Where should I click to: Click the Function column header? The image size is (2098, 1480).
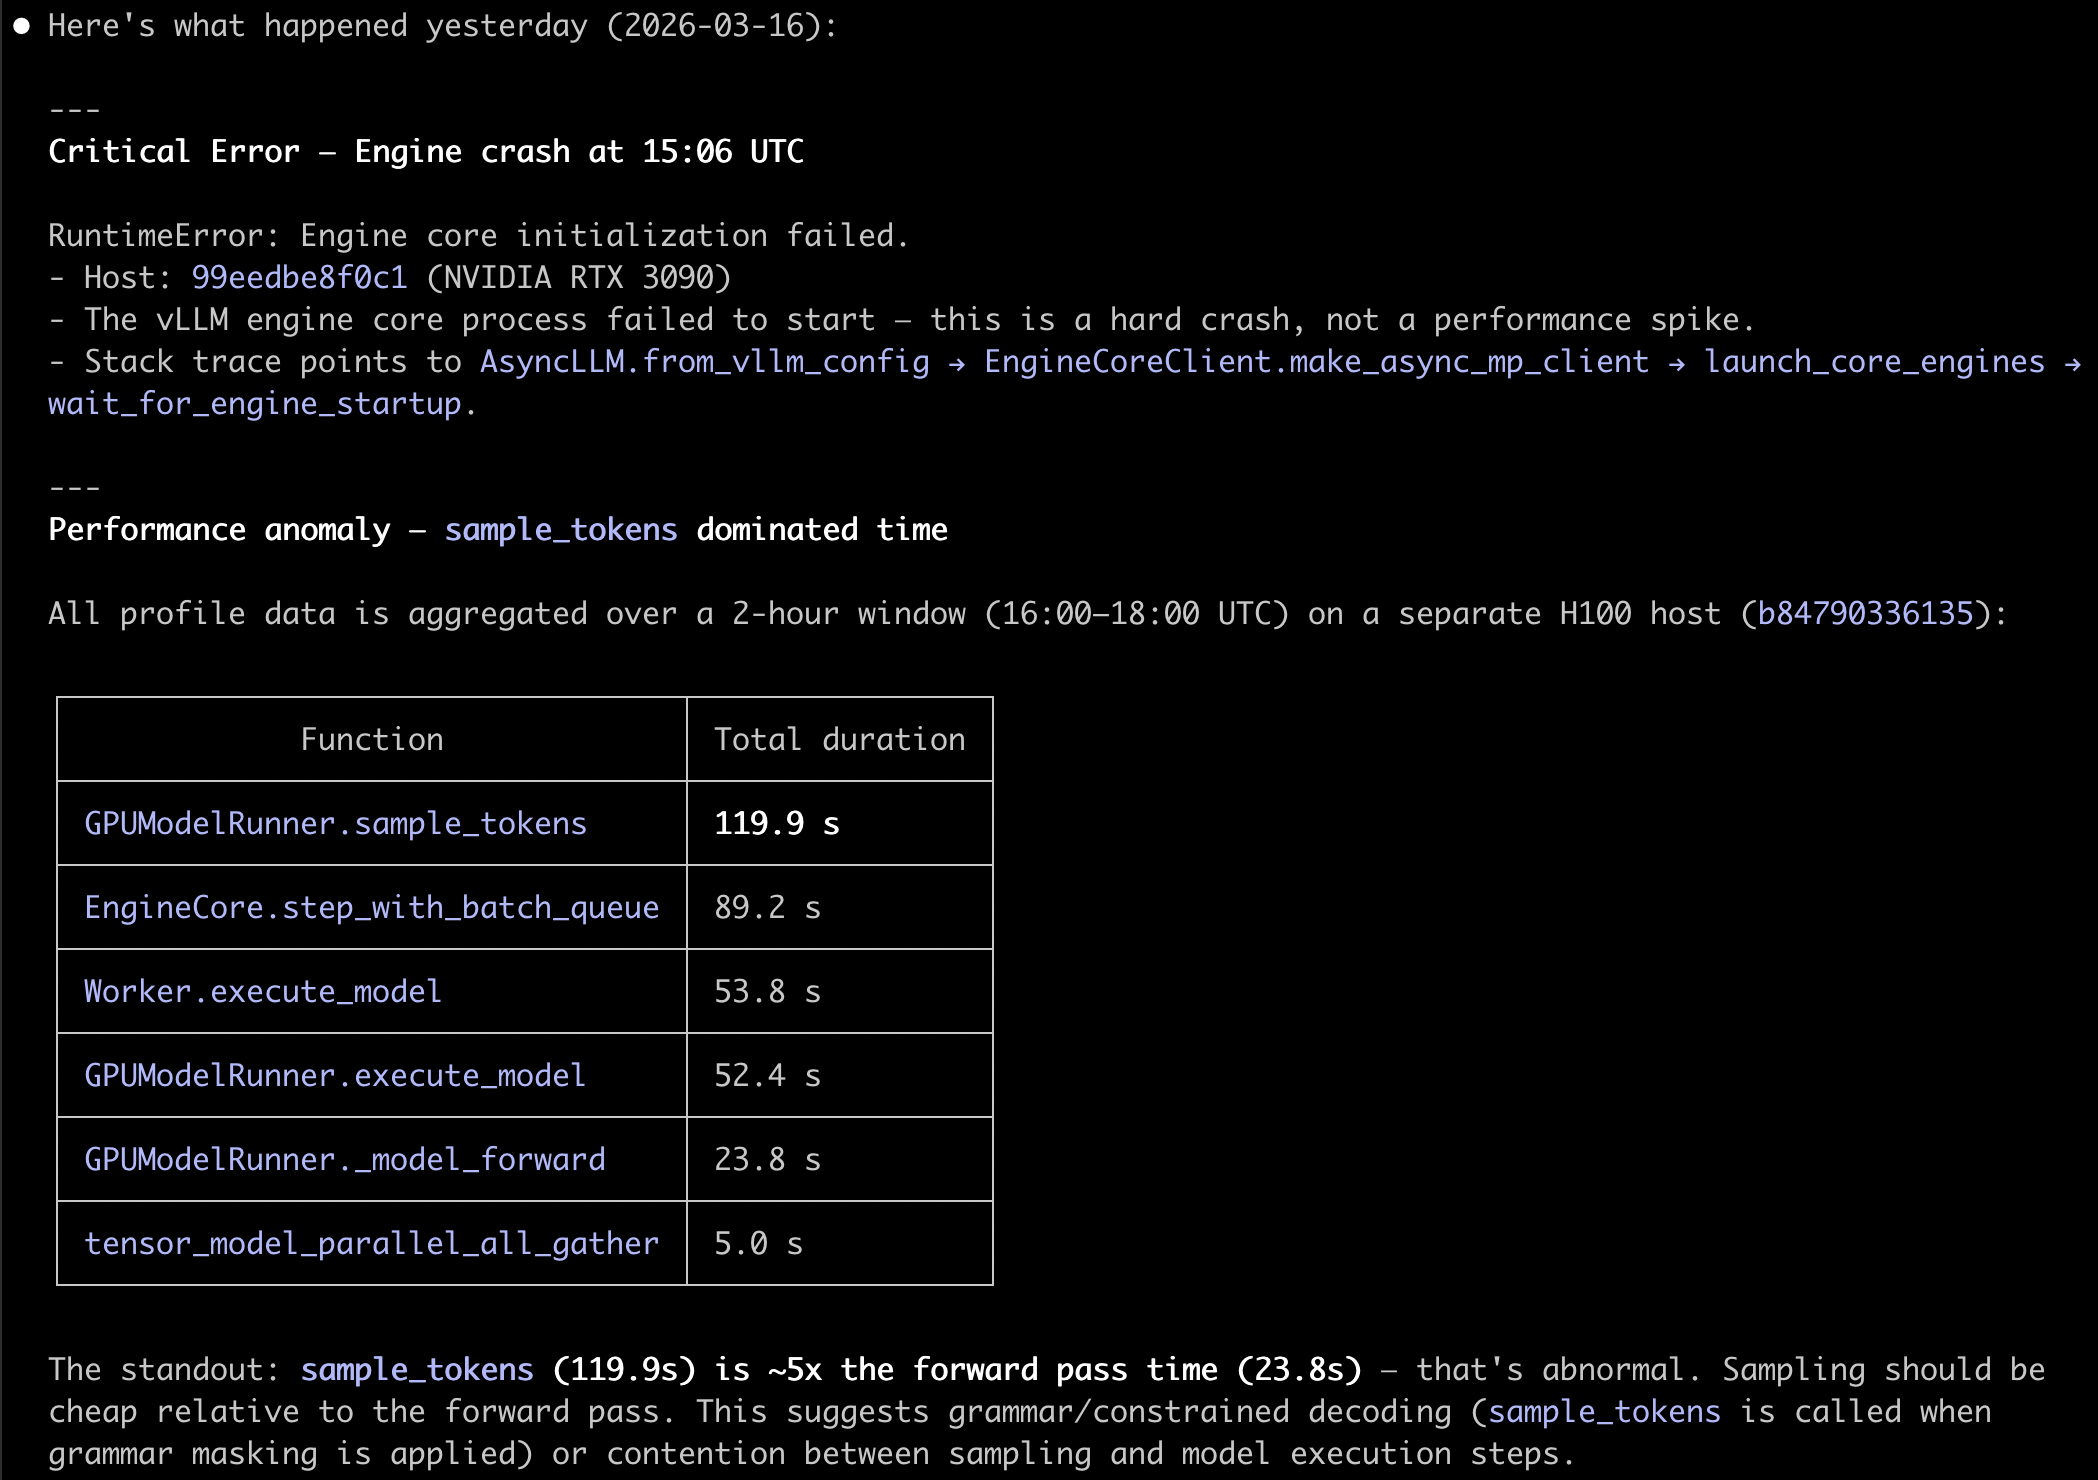[x=371, y=739]
